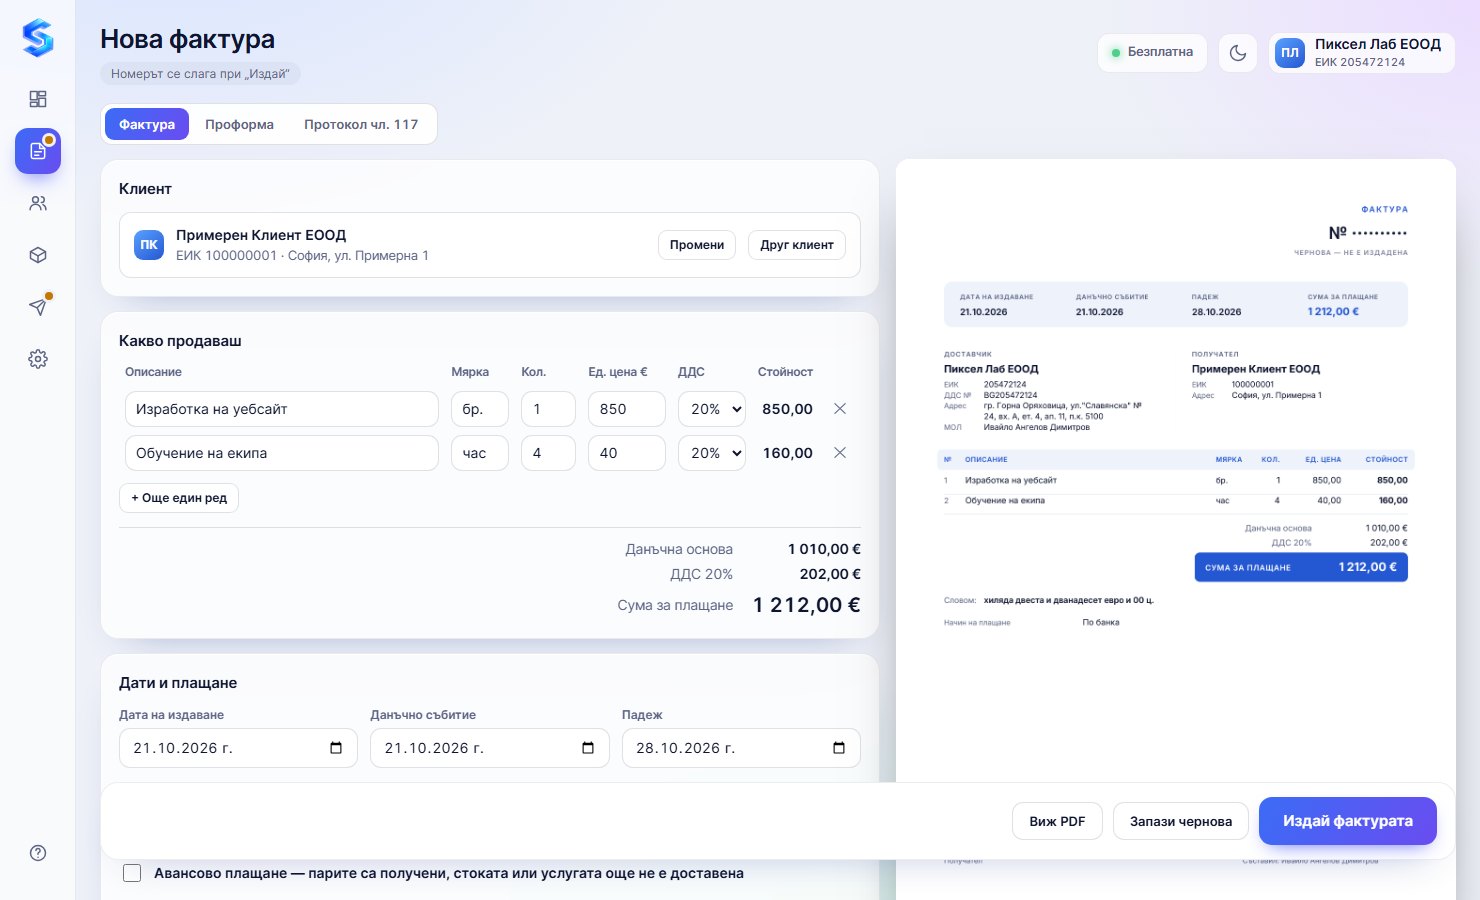
Task: Switch to the Проформа tab
Action: tap(239, 124)
